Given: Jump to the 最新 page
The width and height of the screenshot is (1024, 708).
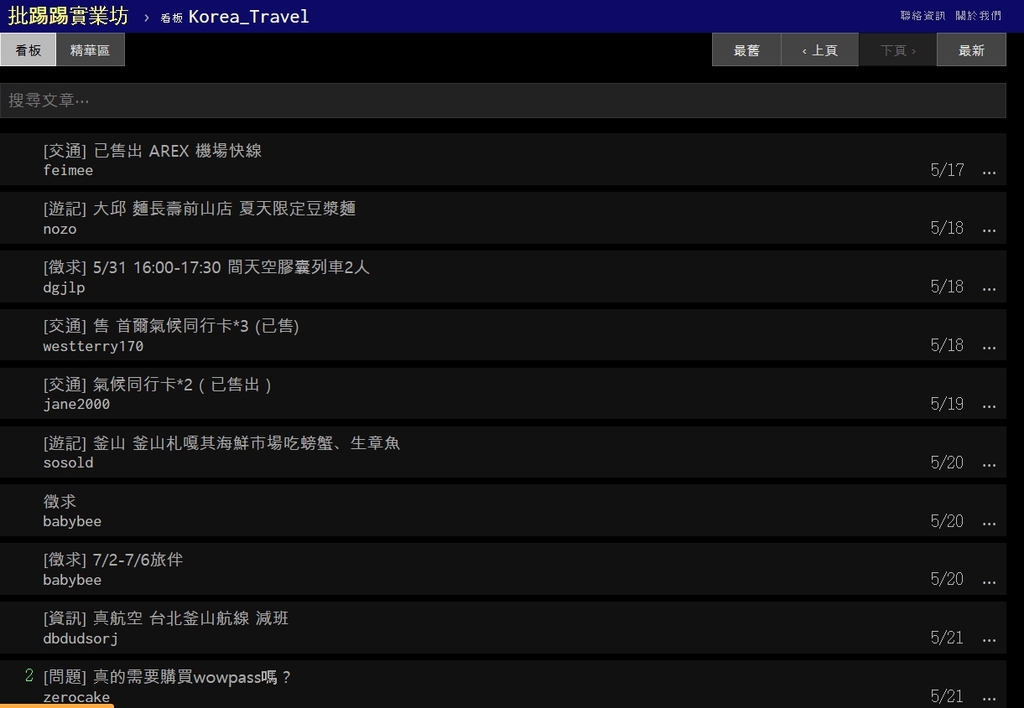Looking at the screenshot, I should [x=971, y=50].
